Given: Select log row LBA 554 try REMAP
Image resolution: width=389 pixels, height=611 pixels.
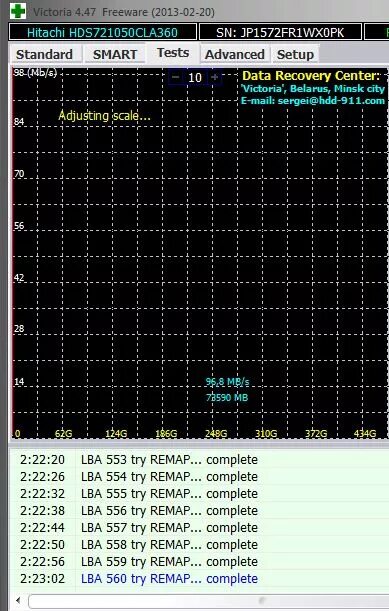Looking at the screenshot, I should [x=199, y=477].
